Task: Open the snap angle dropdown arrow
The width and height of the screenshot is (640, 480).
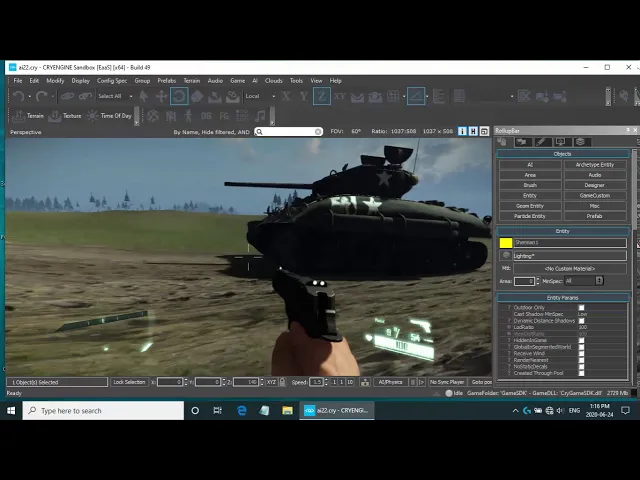Action: (427, 97)
